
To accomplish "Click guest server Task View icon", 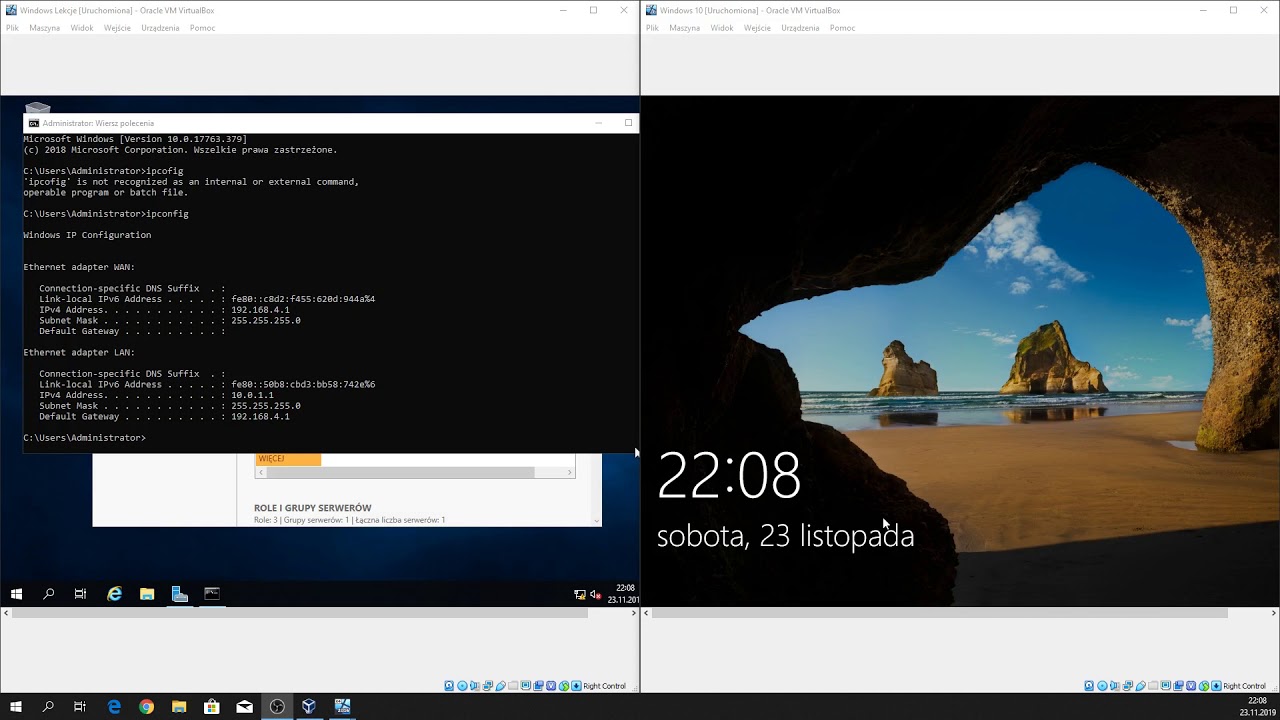I will click(x=80, y=594).
